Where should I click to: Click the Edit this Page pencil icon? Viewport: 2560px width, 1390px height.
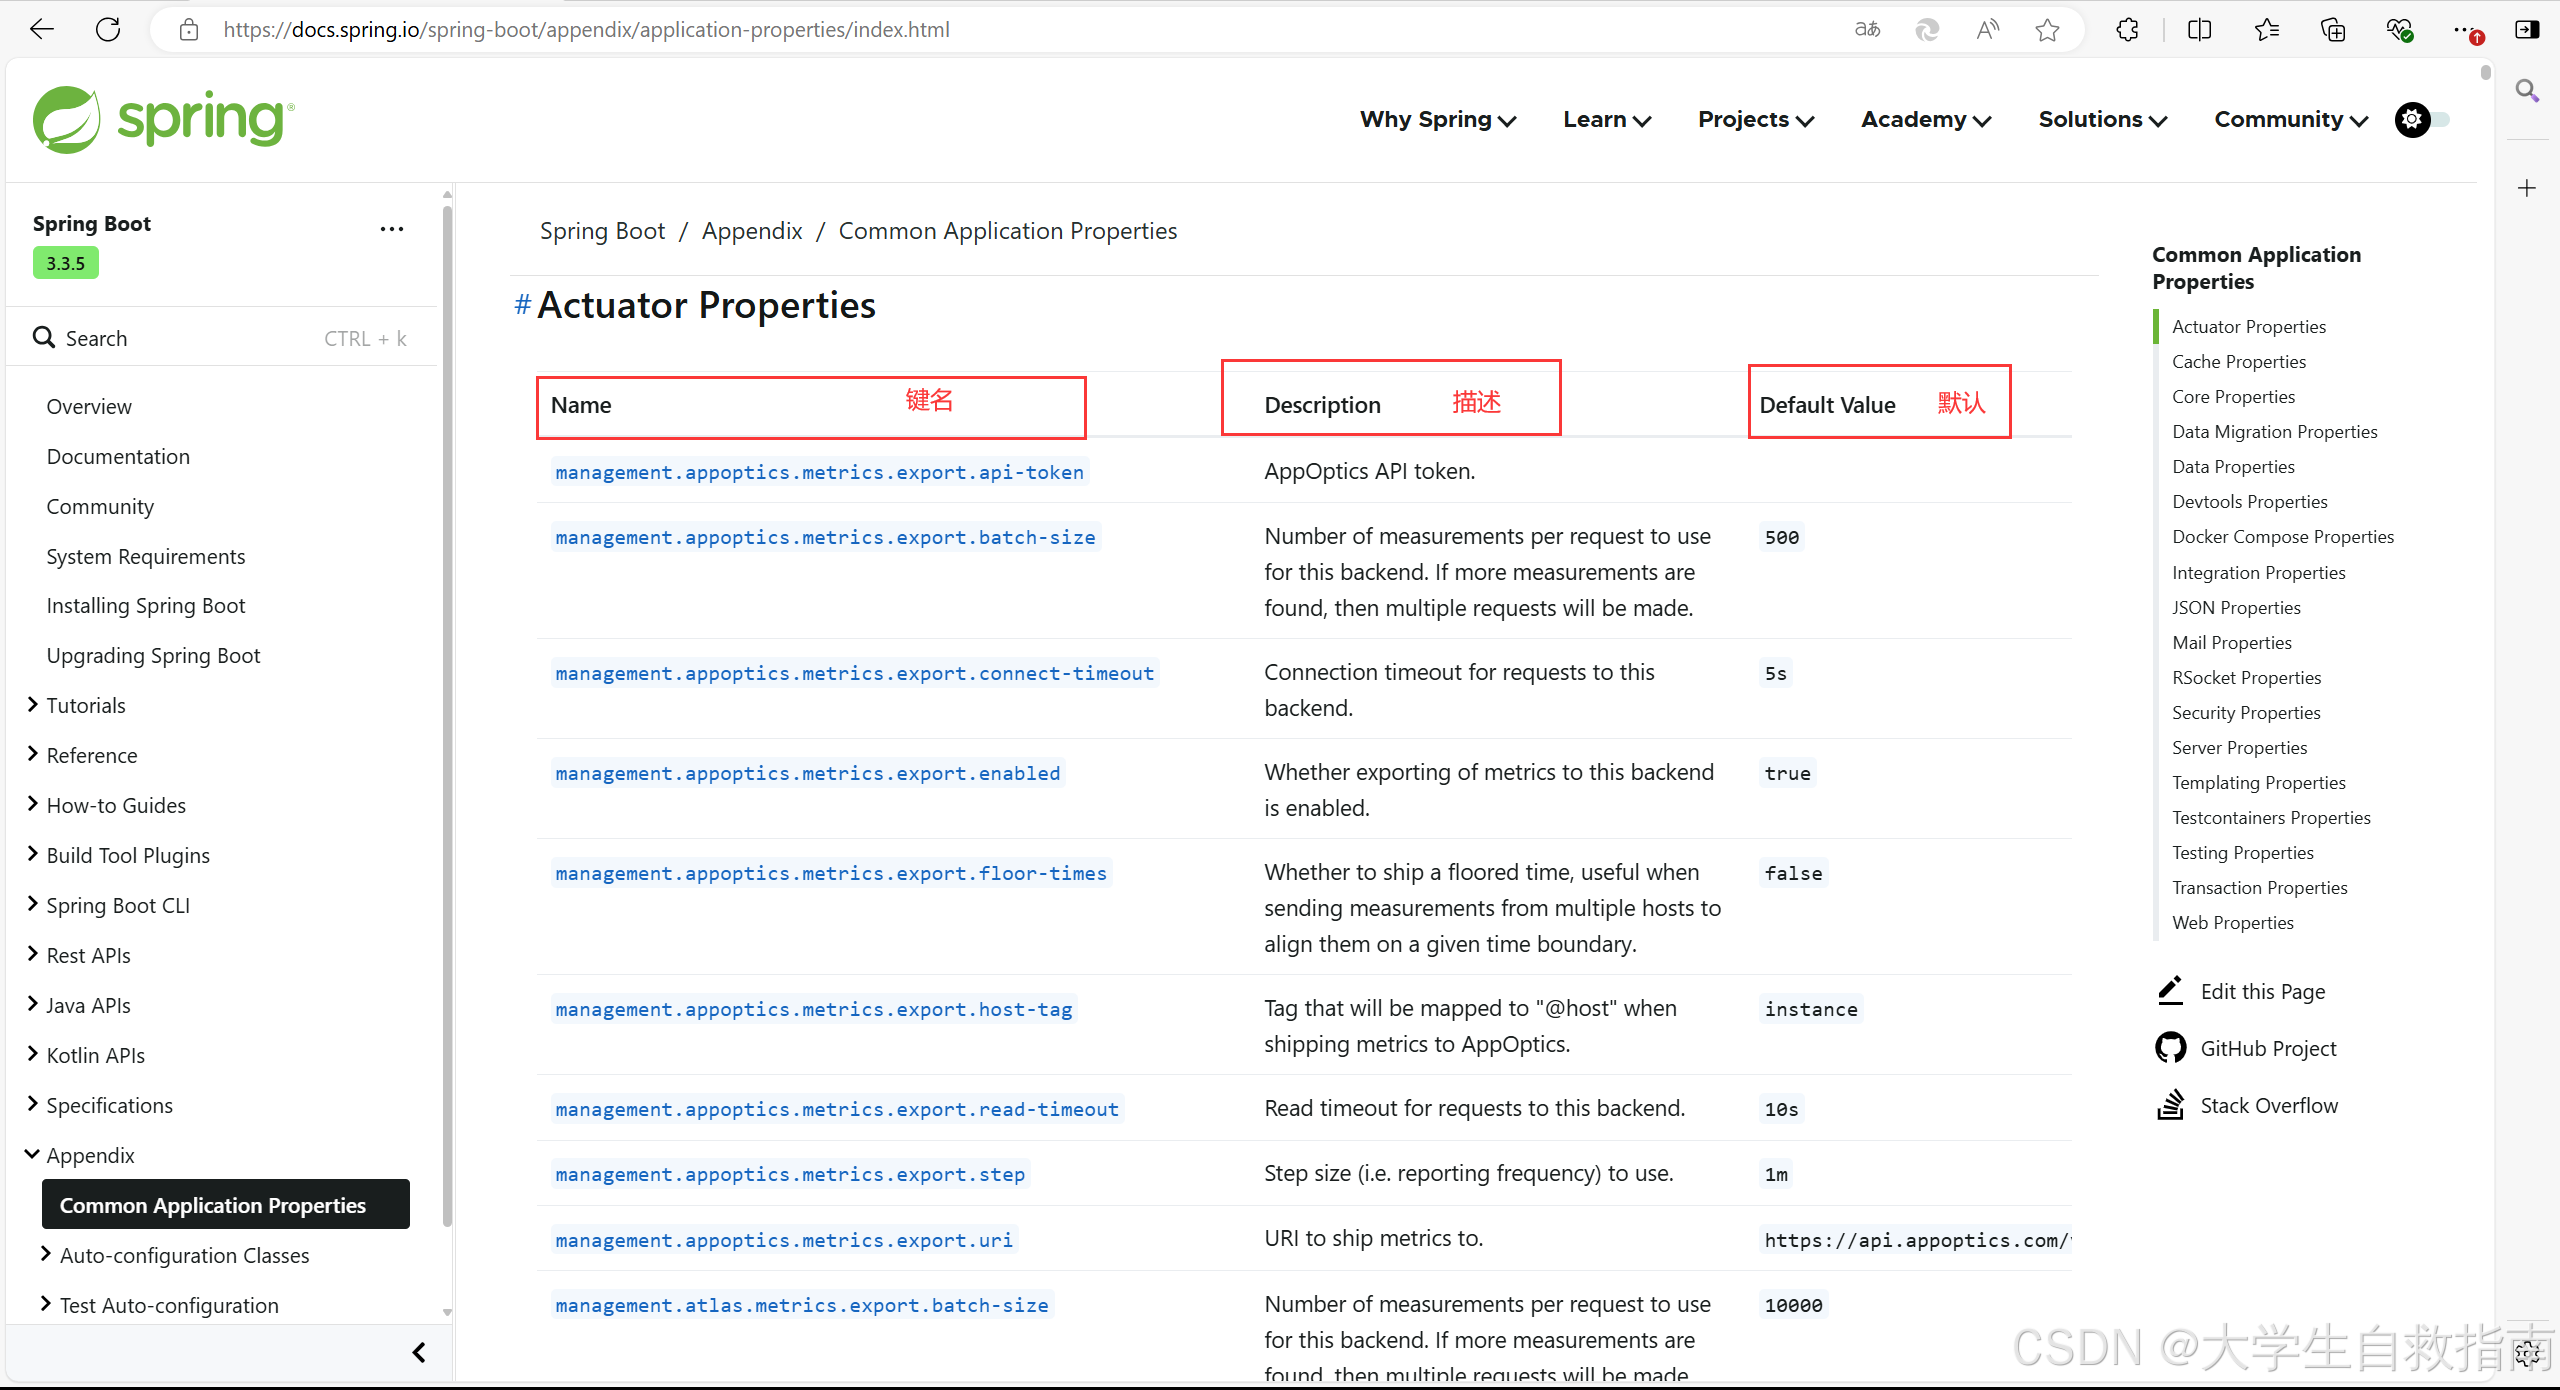2170,991
